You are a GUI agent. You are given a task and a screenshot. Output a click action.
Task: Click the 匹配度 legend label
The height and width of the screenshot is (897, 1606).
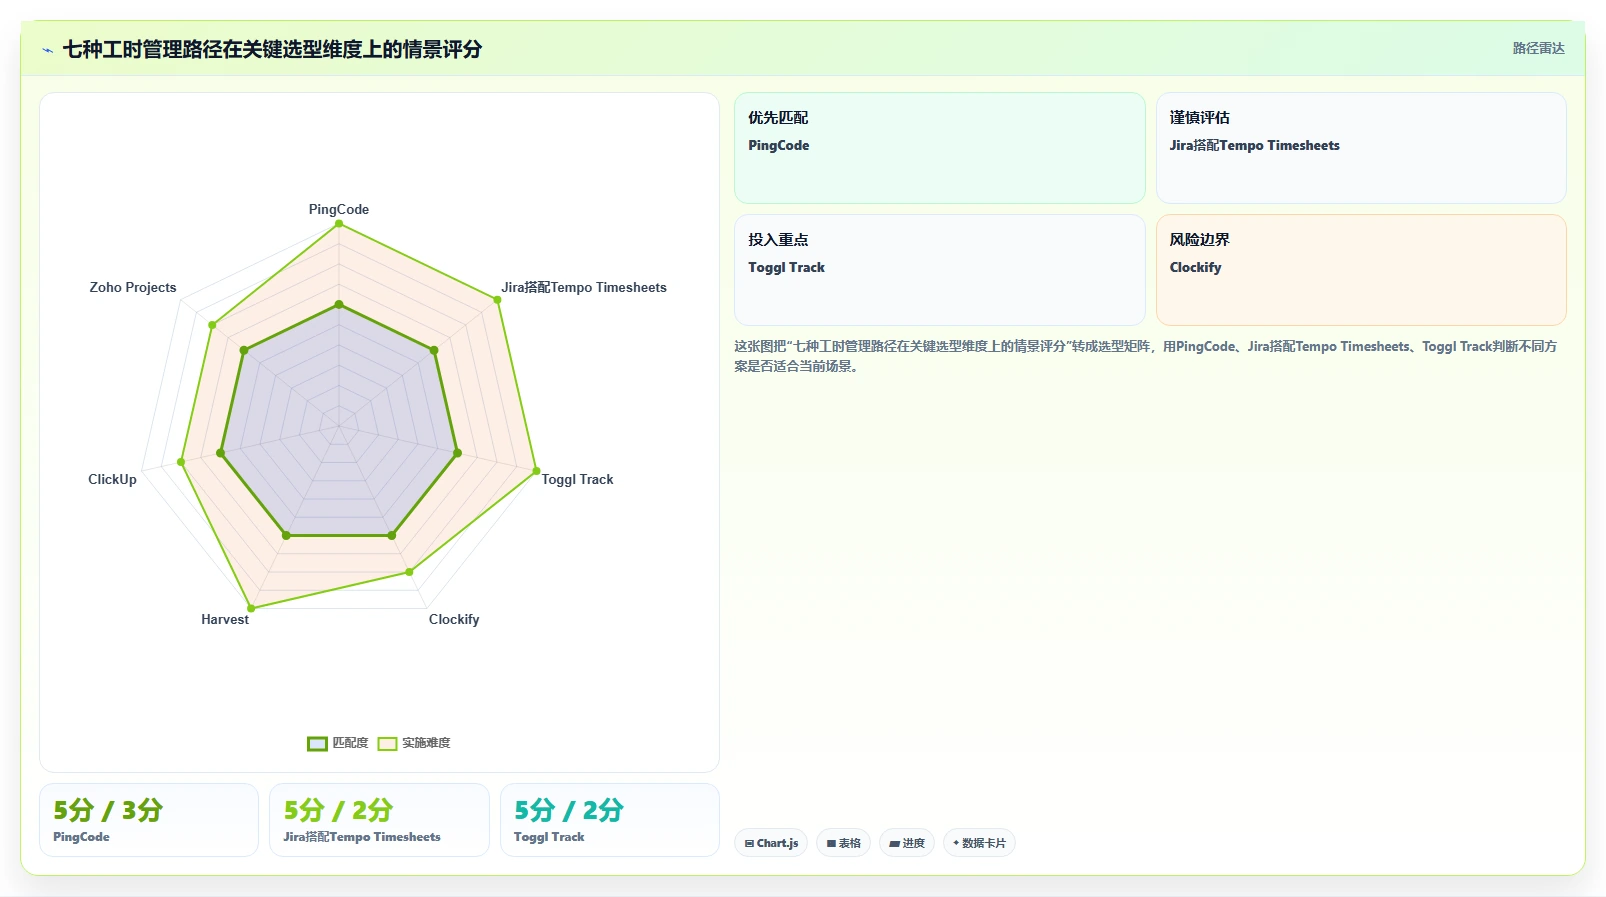pos(350,743)
